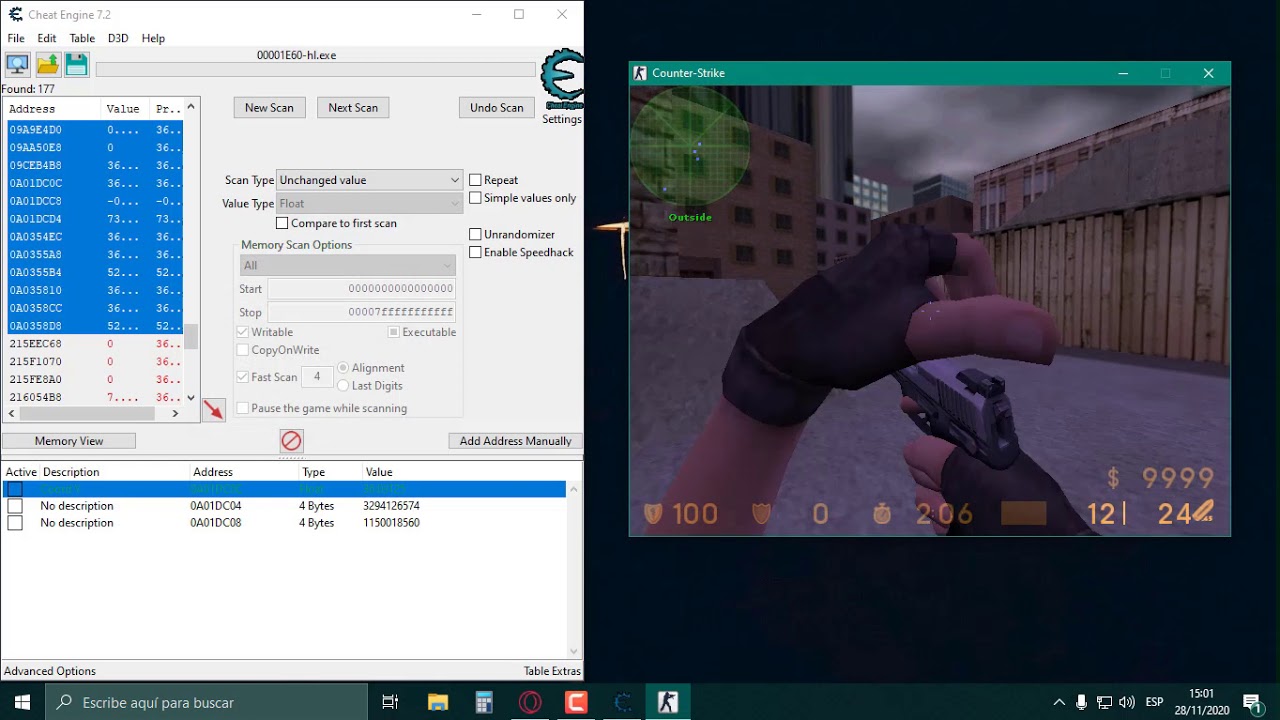Click the Start address field
Image resolution: width=1280 pixels, height=720 pixels.
click(x=361, y=289)
